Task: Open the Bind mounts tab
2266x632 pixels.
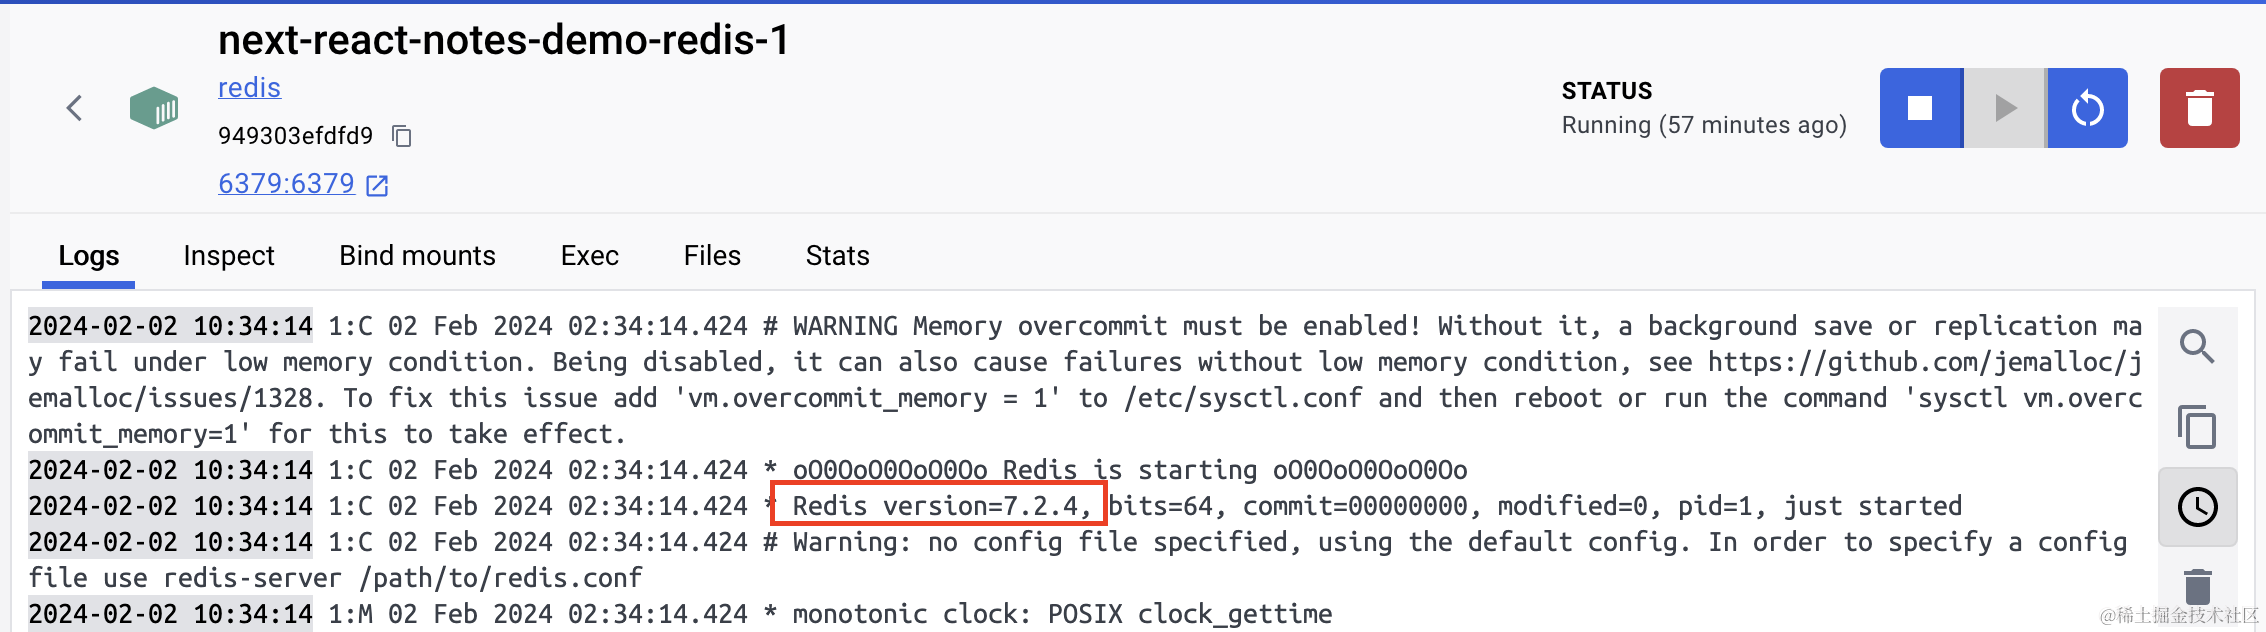Action: tap(417, 256)
